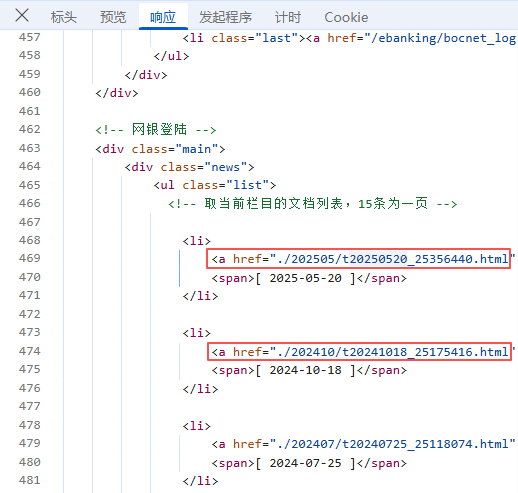Click line number 474 in the gutter
This screenshot has width=518, height=493.
click(x=30, y=351)
